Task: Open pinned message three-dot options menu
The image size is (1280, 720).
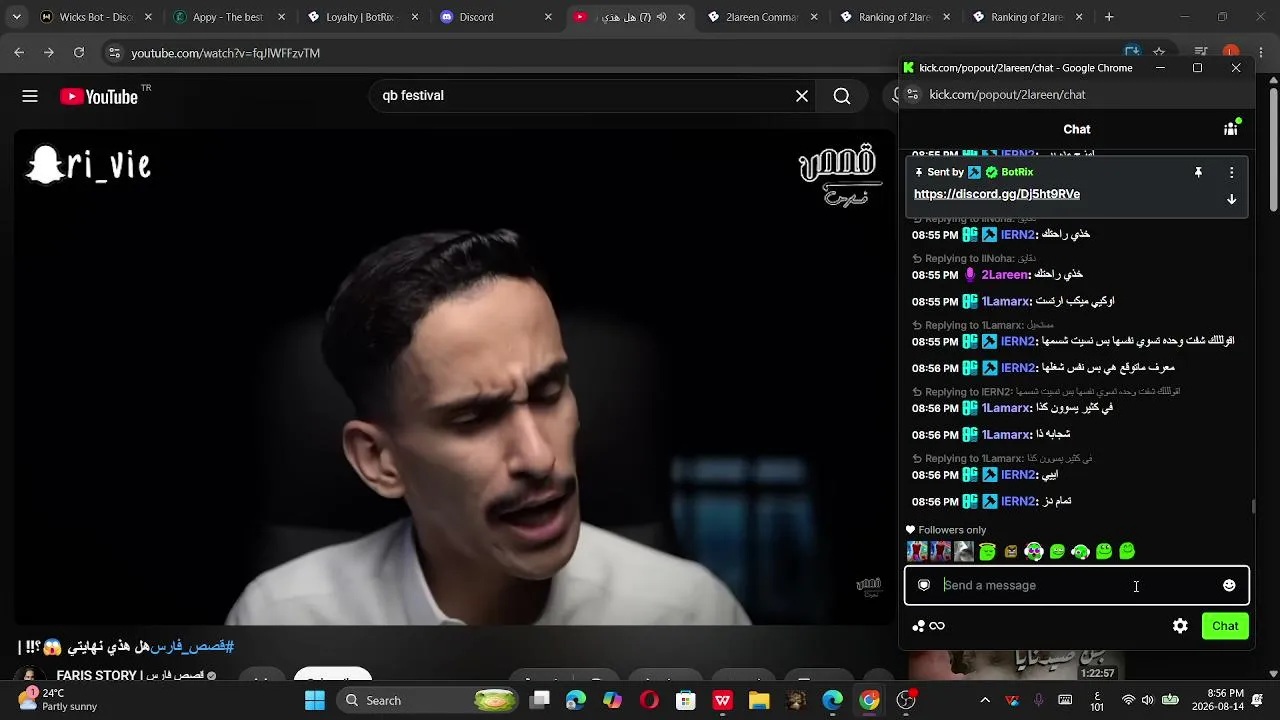Action: pyautogui.click(x=1231, y=172)
